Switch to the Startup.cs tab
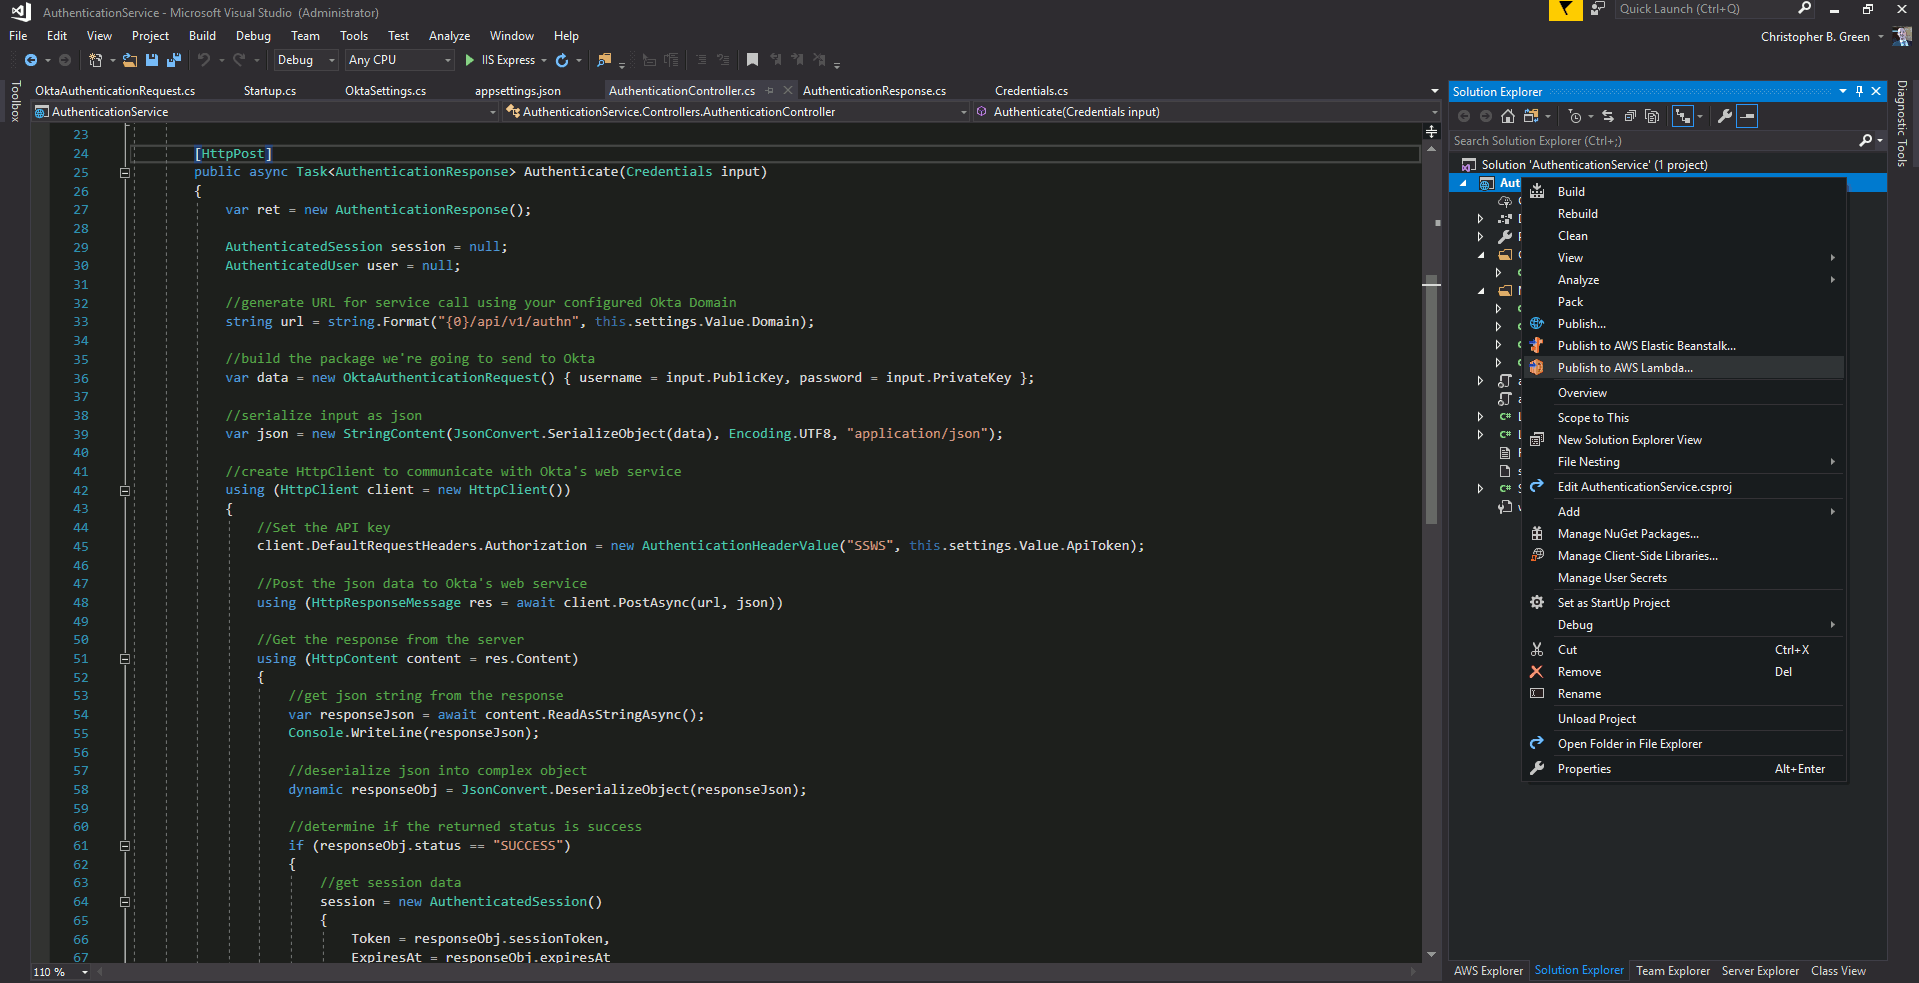Screen dimensions: 1919x983 pos(269,91)
